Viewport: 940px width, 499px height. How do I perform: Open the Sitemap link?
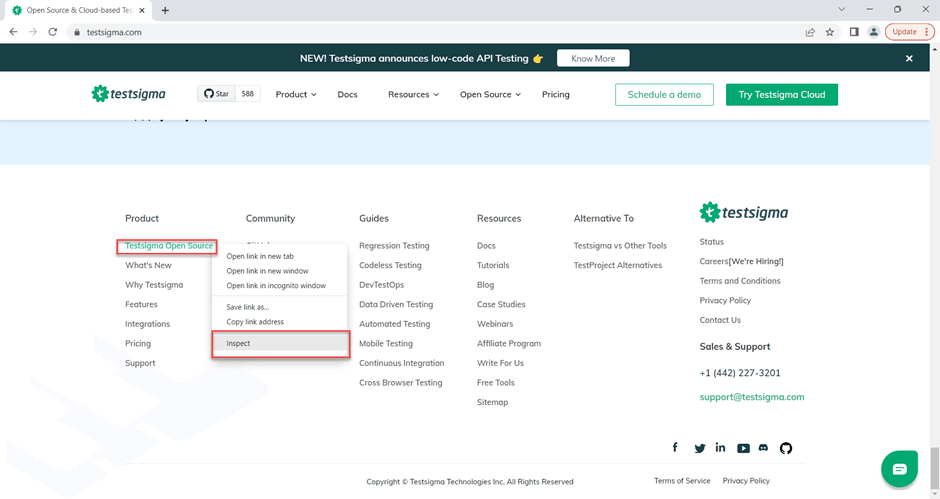coord(492,402)
